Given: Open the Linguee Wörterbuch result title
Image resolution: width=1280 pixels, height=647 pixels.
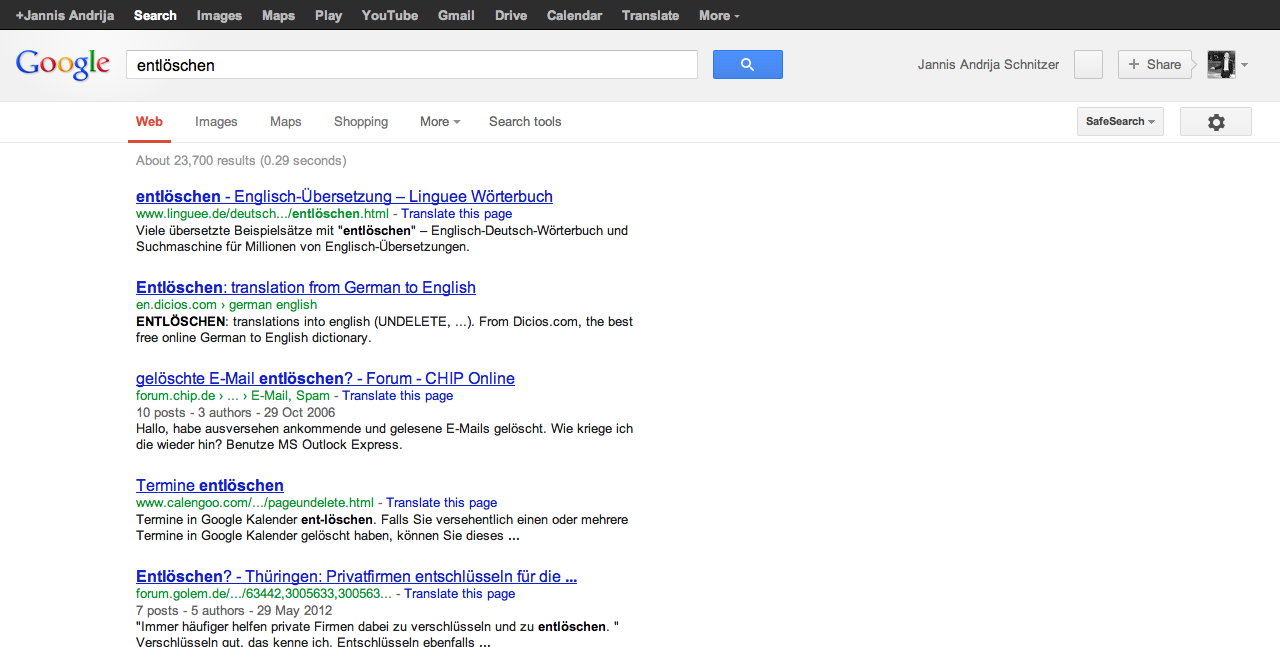Looking at the screenshot, I should [344, 196].
